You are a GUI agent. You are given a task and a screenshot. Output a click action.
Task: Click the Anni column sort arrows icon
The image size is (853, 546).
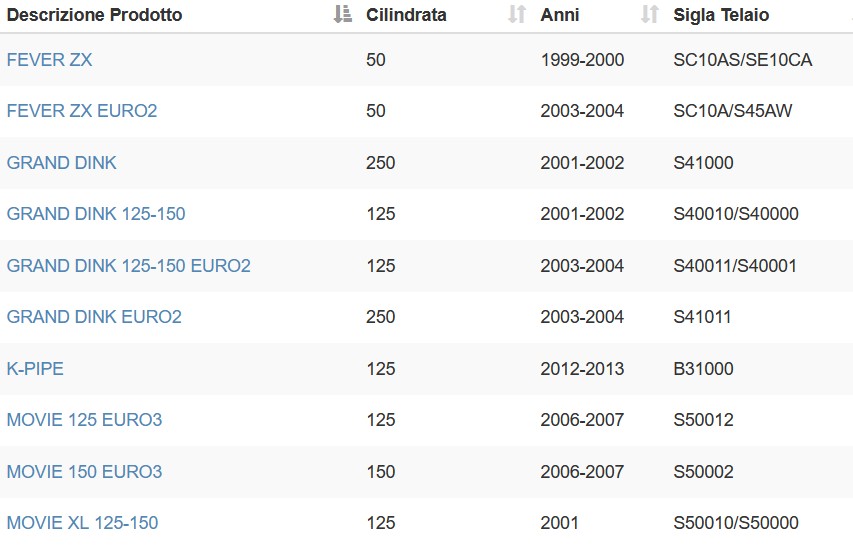click(650, 15)
